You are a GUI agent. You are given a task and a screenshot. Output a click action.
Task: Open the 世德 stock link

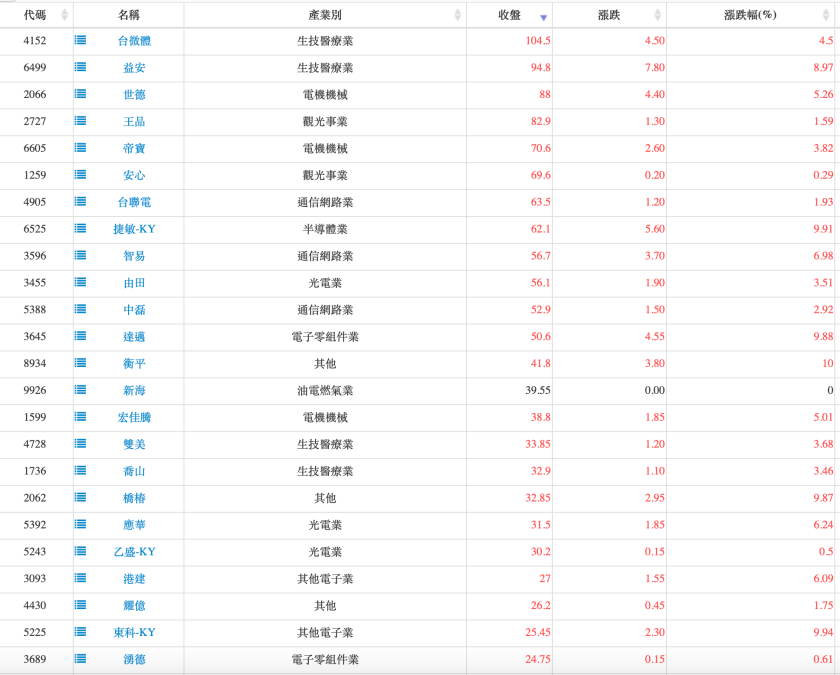pyautogui.click(x=134, y=94)
